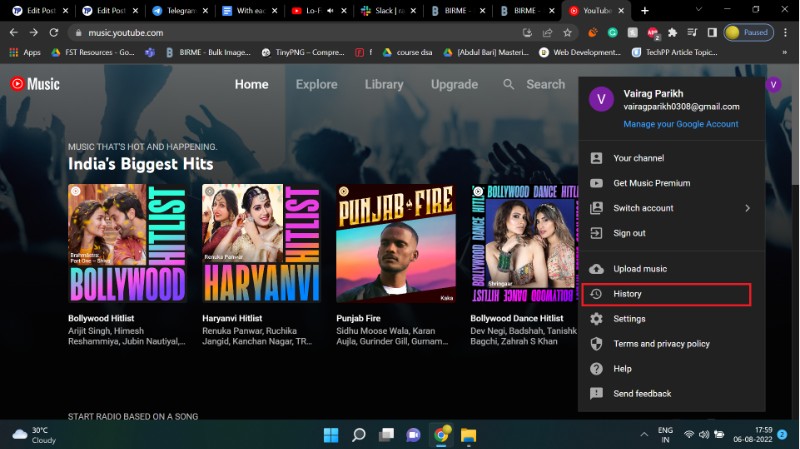The width and height of the screenshot is (800, 449).
Task: Select the Settings gear icon in menu
Action: click(597, 319)
